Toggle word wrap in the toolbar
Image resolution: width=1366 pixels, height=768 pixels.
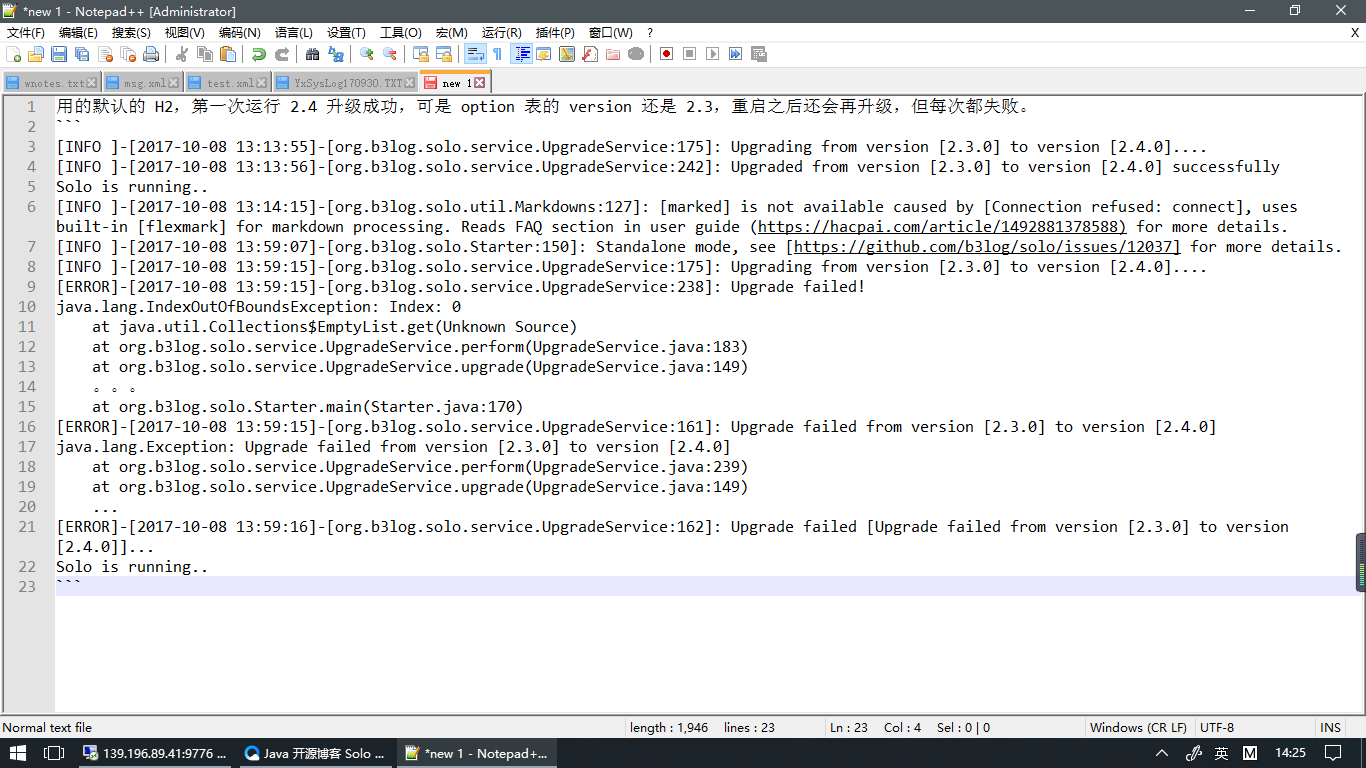tap(475, 54)
